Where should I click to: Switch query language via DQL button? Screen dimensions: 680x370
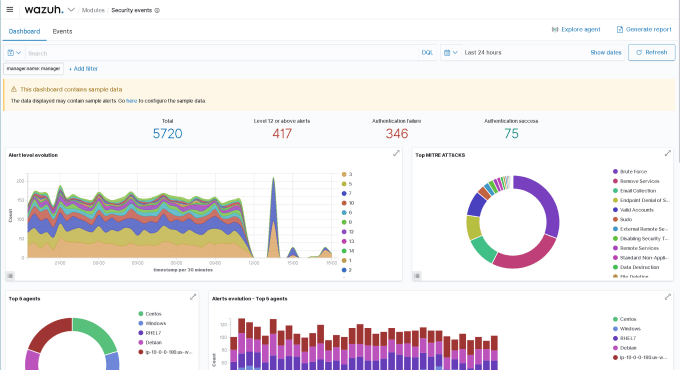click(427, 52)
